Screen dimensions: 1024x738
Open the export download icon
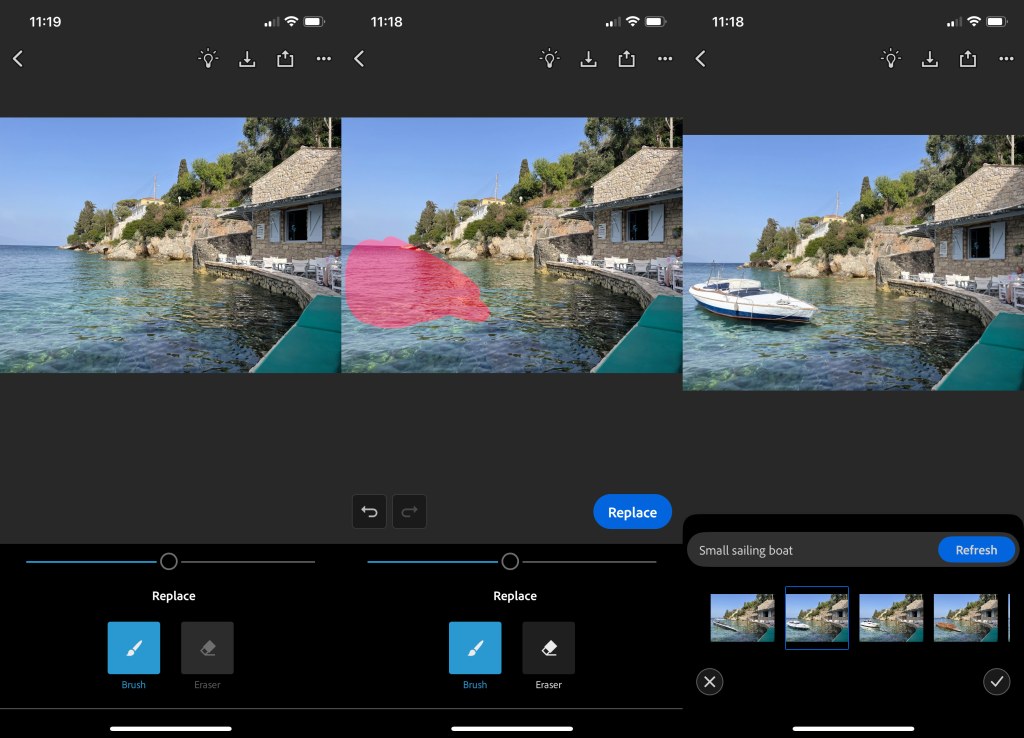pos(246,58)
